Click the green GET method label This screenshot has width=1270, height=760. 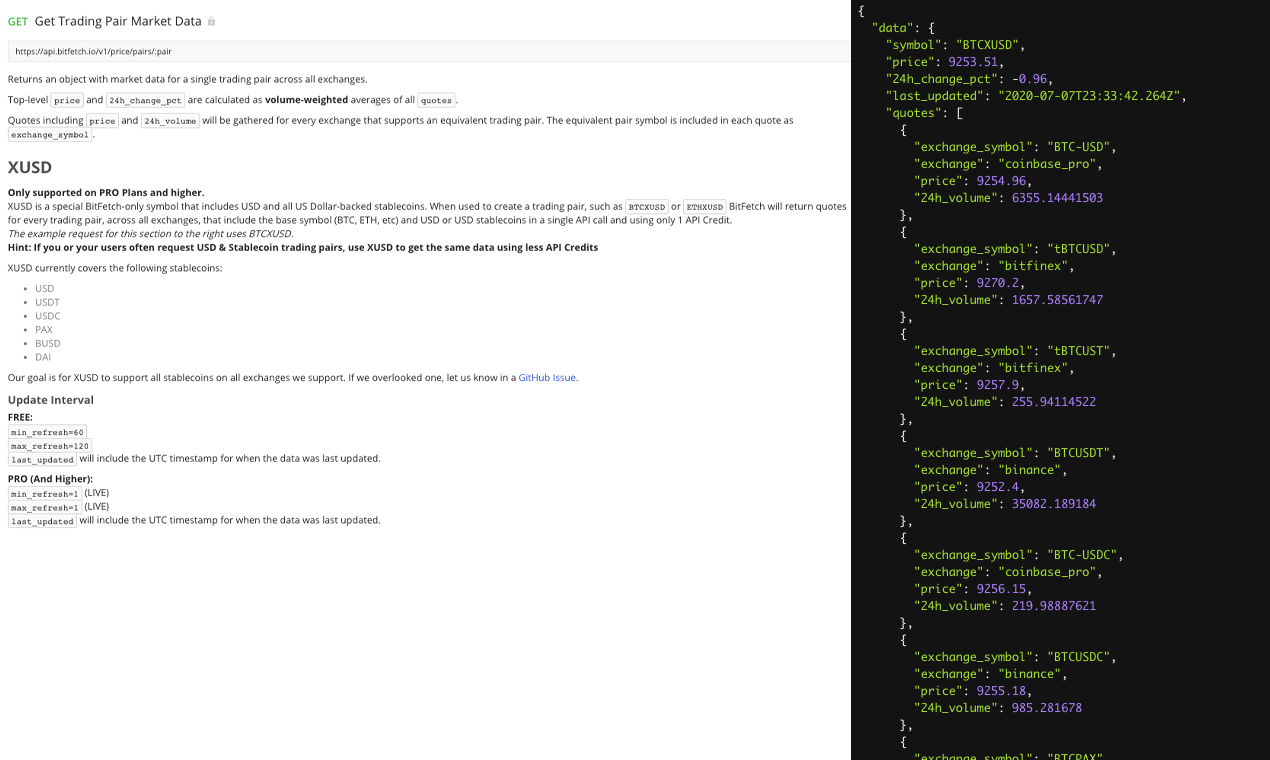point(18,21)
